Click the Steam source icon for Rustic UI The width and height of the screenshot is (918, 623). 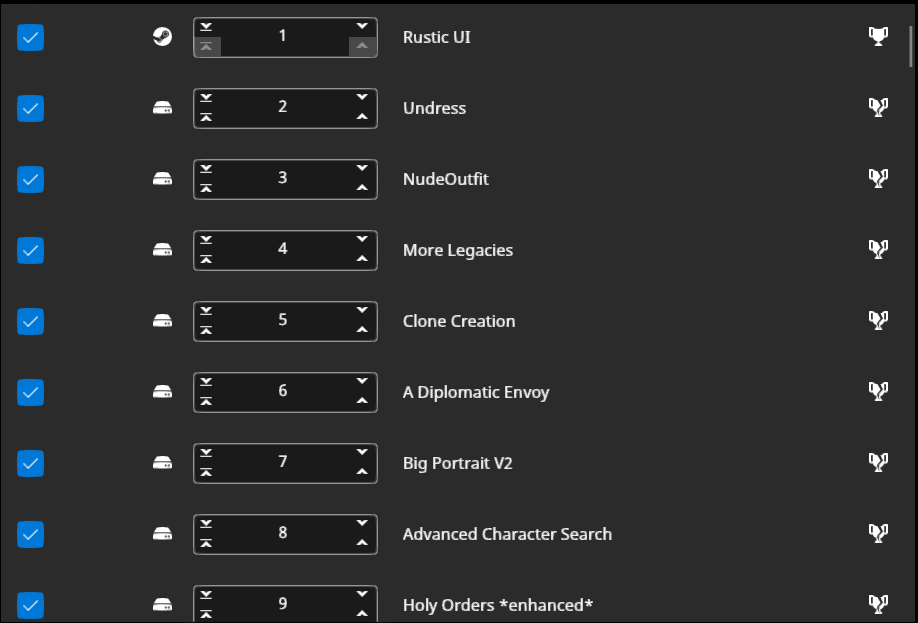[162, 37]
